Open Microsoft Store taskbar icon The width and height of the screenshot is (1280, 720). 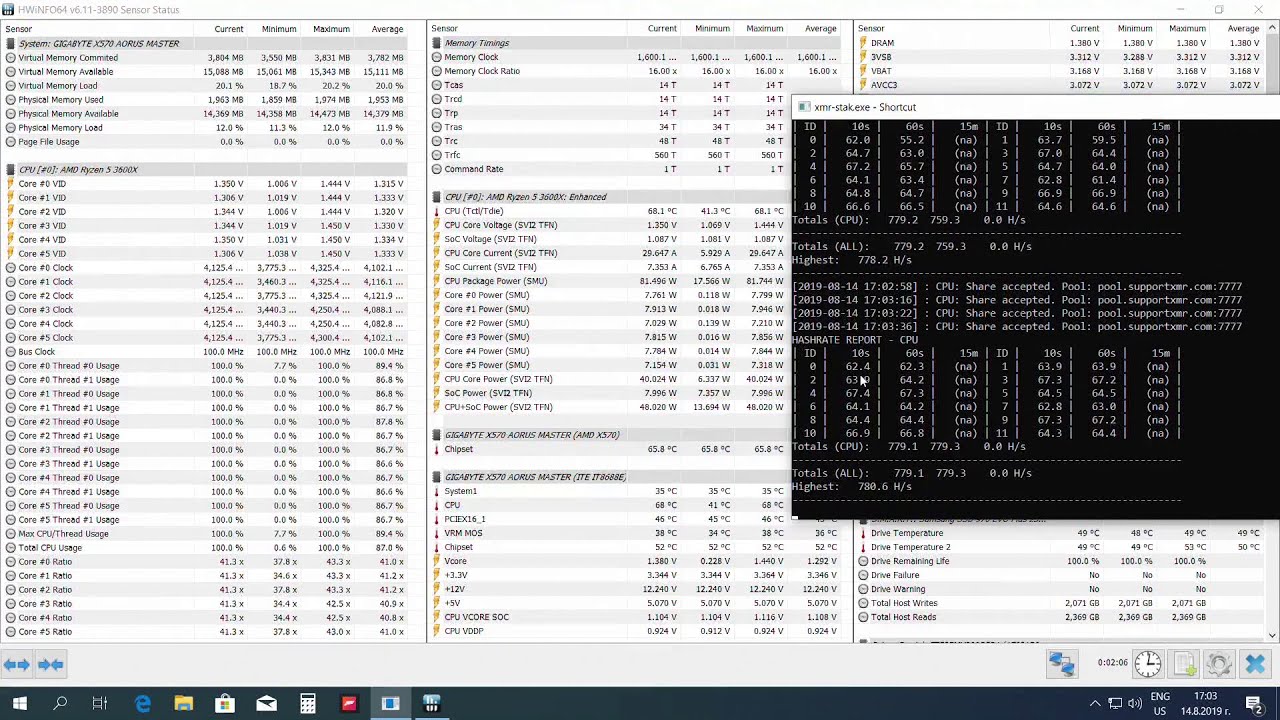pyautogui.click(x=224, y=704)
